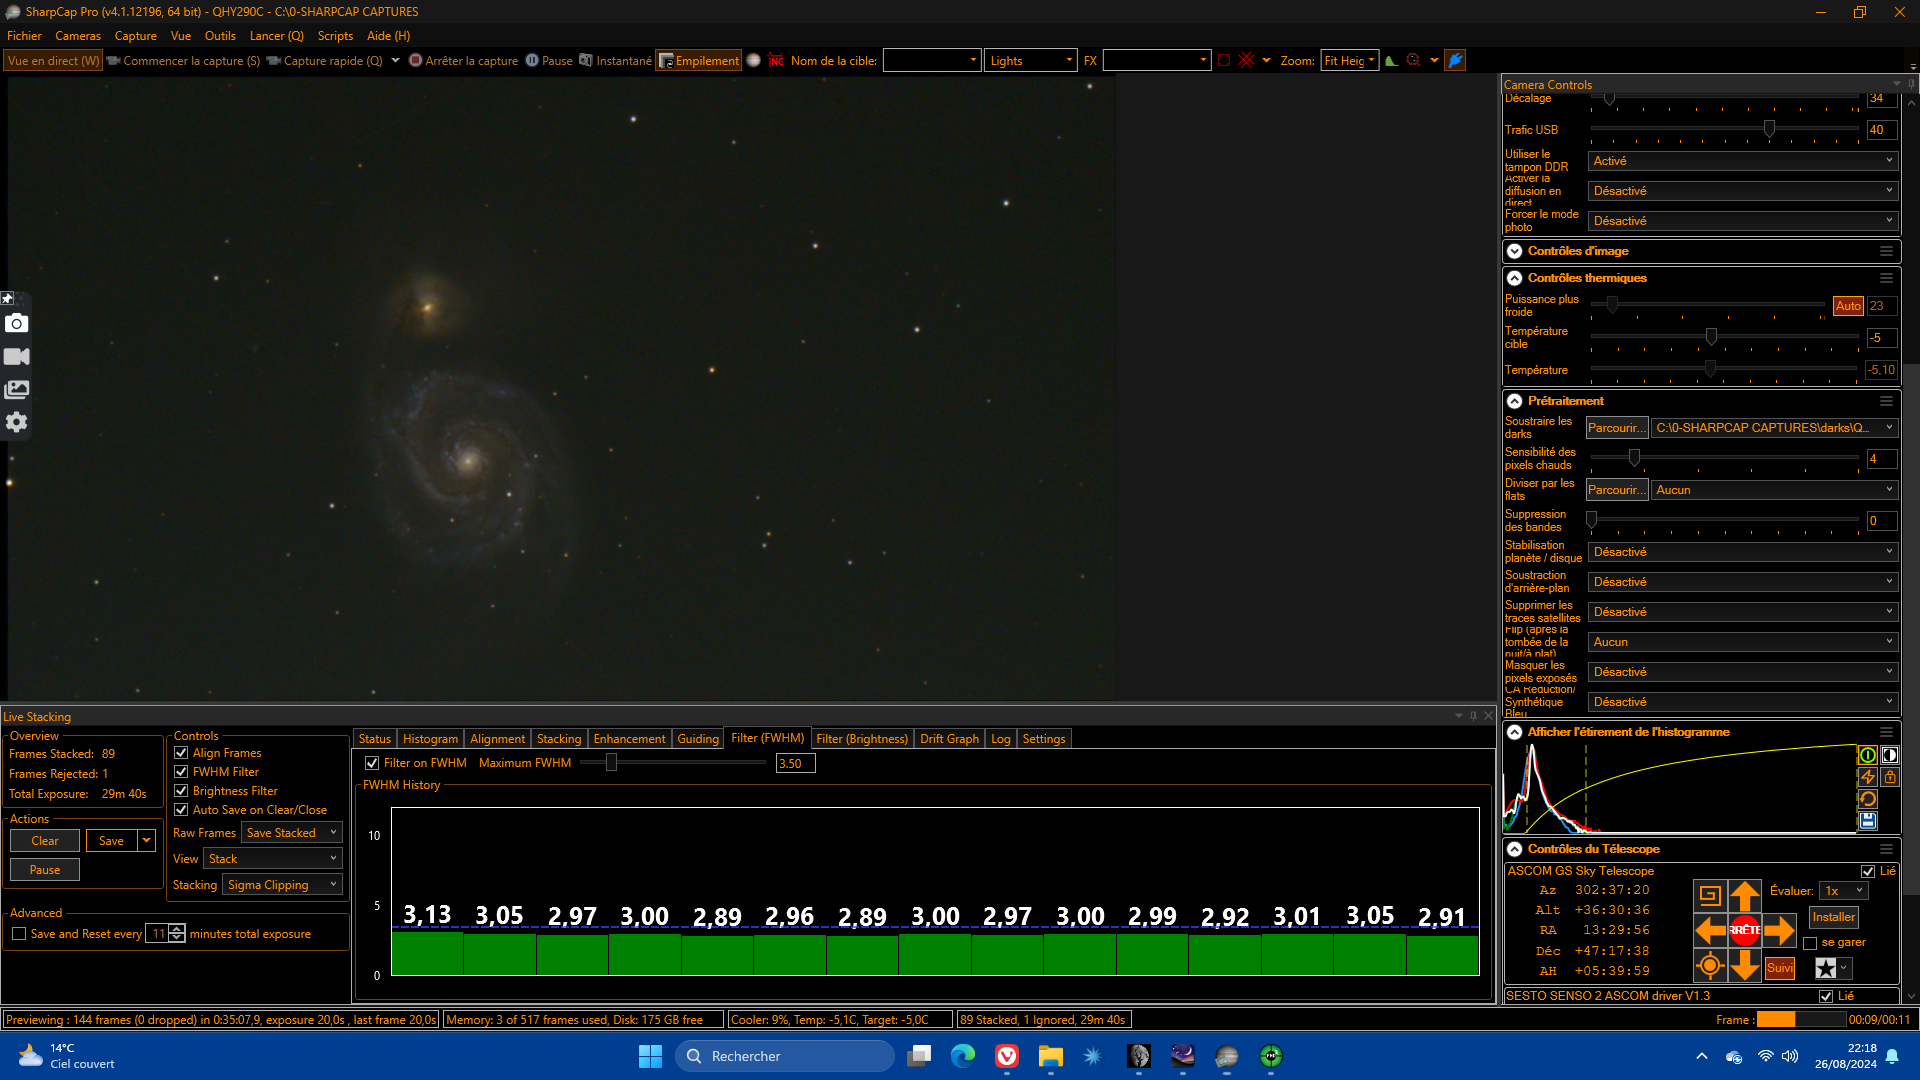
Task: Toggle the Brightness Filter checkbox
Action: (x=181, y=791)
